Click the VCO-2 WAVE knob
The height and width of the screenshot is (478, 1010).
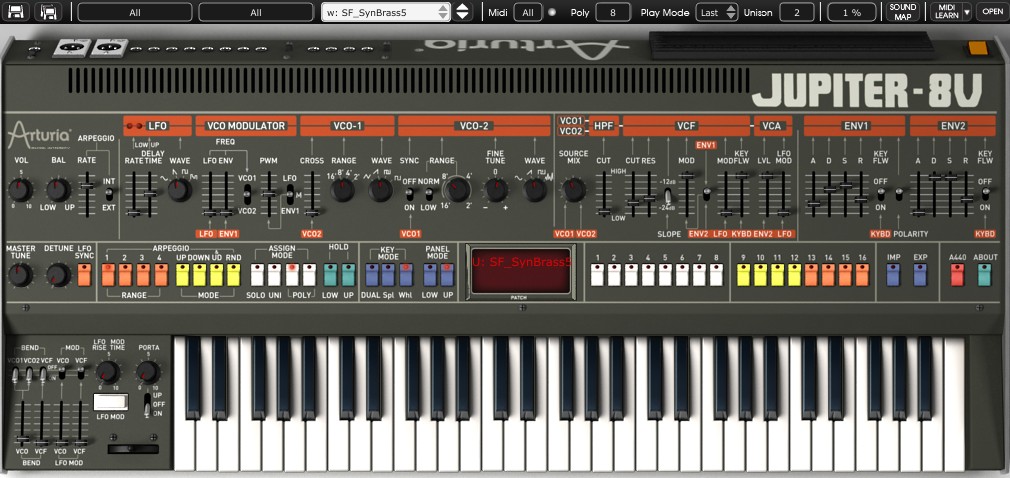pyautogui.click(x=534, y=190)
